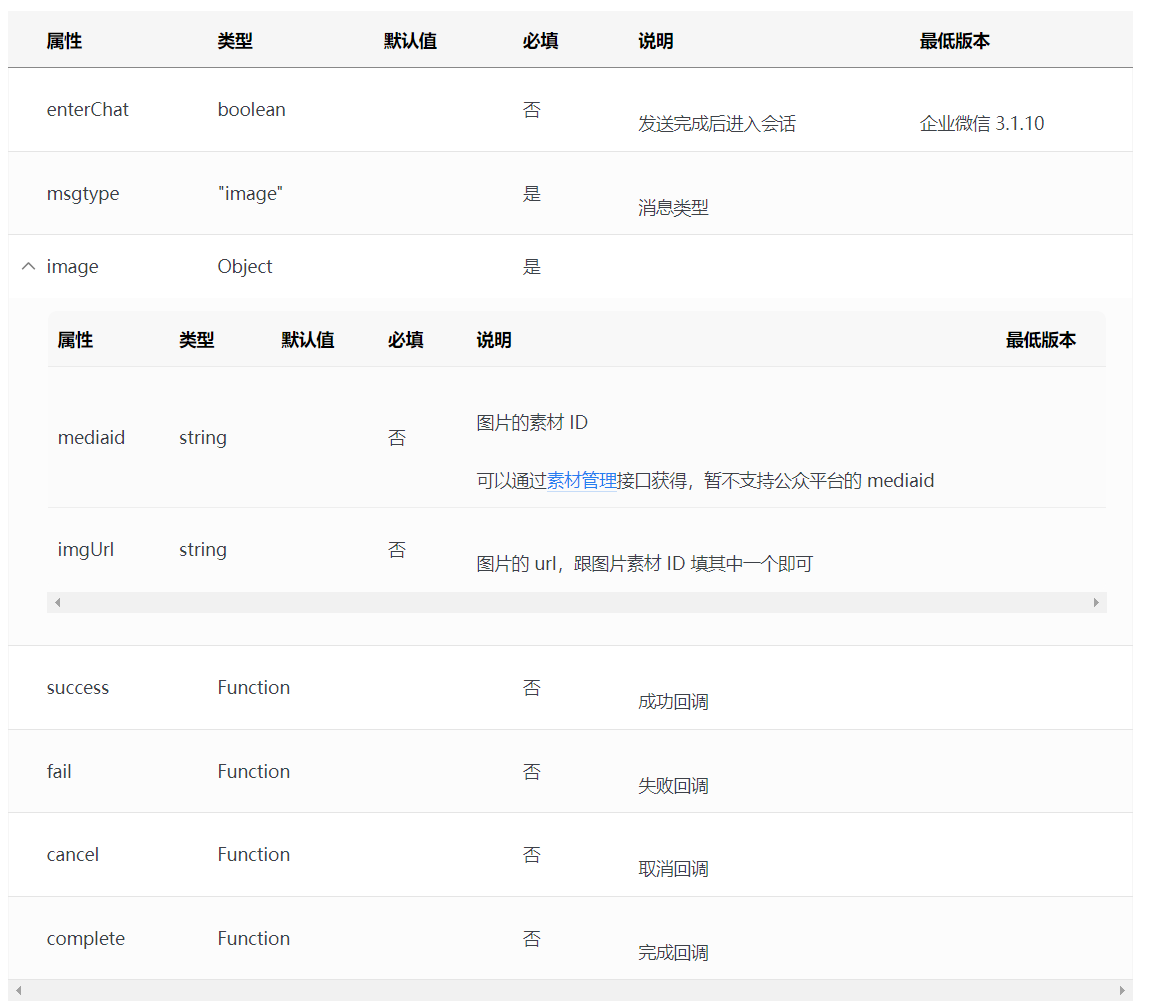The image size is (1166, 1008).
Task: Click the 属性 column header
Action: [x=64, y=41]
